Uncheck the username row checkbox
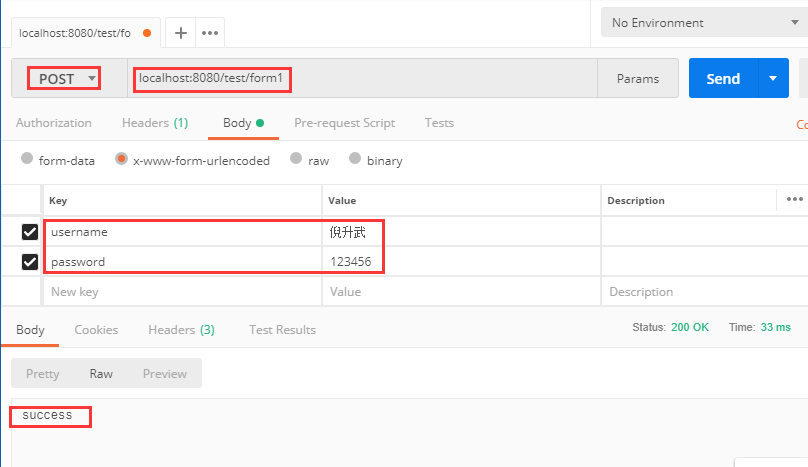This screenshot has width=808, height=467. tap(30, 232)
